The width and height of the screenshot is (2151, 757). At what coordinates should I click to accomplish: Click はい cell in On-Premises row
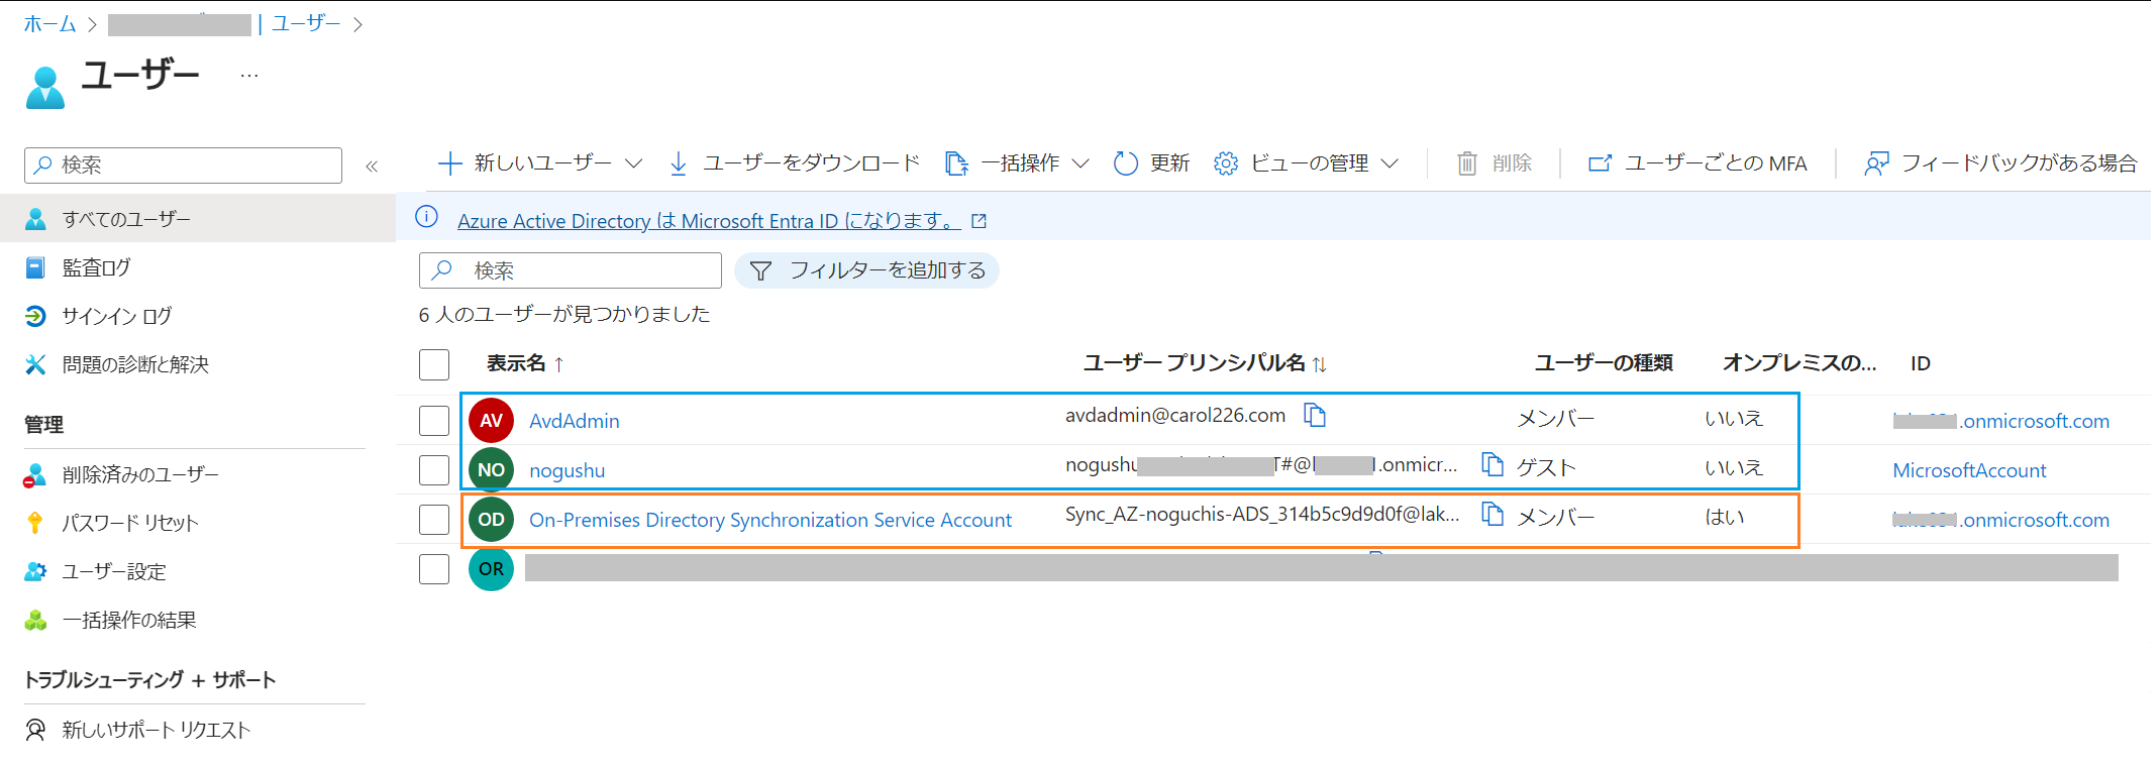click(1724, 517)
